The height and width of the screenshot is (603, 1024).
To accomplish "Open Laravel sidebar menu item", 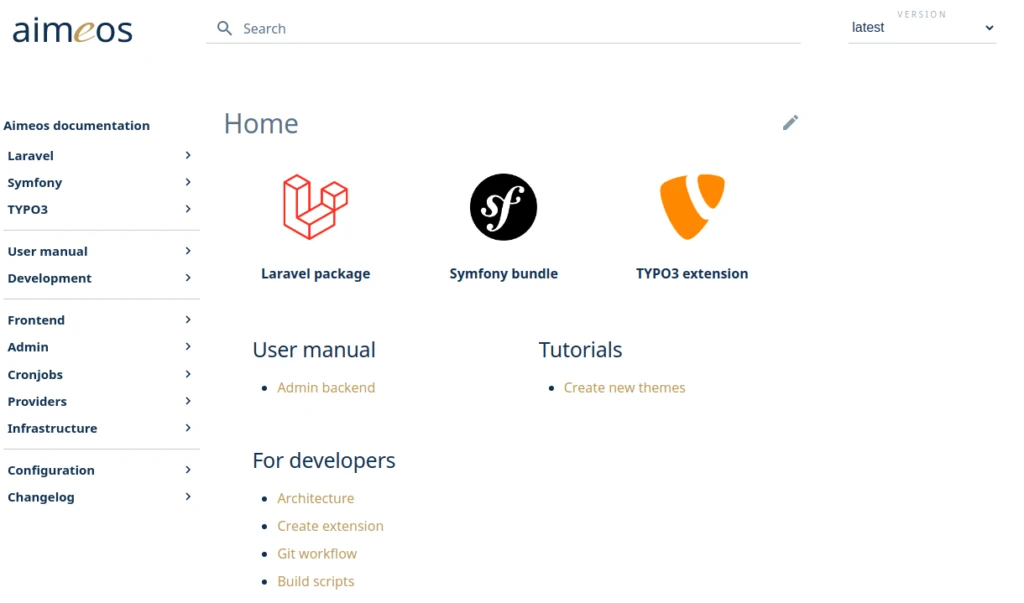I will (x=31, y=155).
